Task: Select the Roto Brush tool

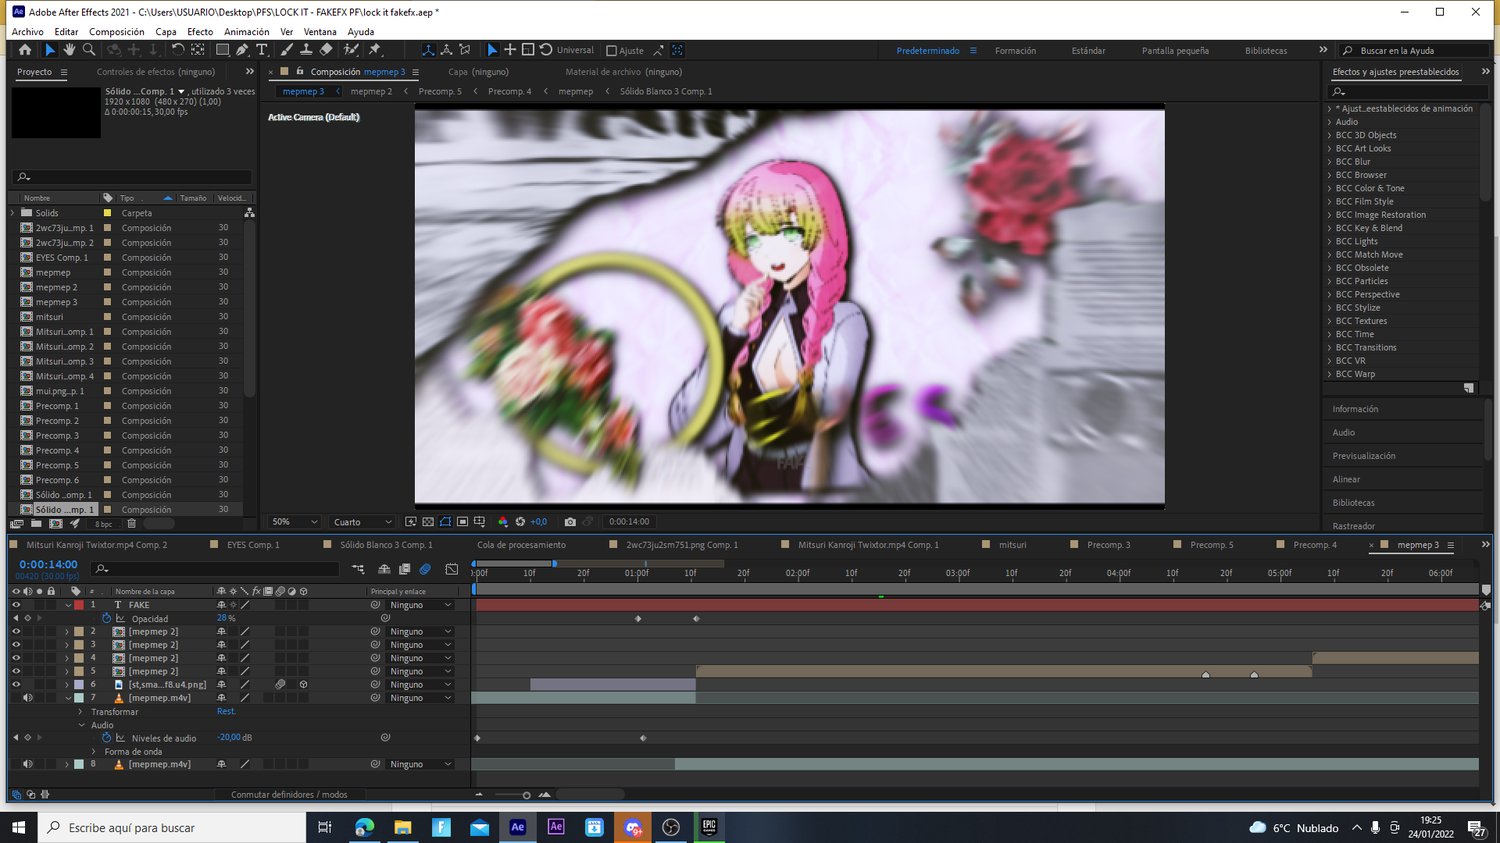Action: 351,50
